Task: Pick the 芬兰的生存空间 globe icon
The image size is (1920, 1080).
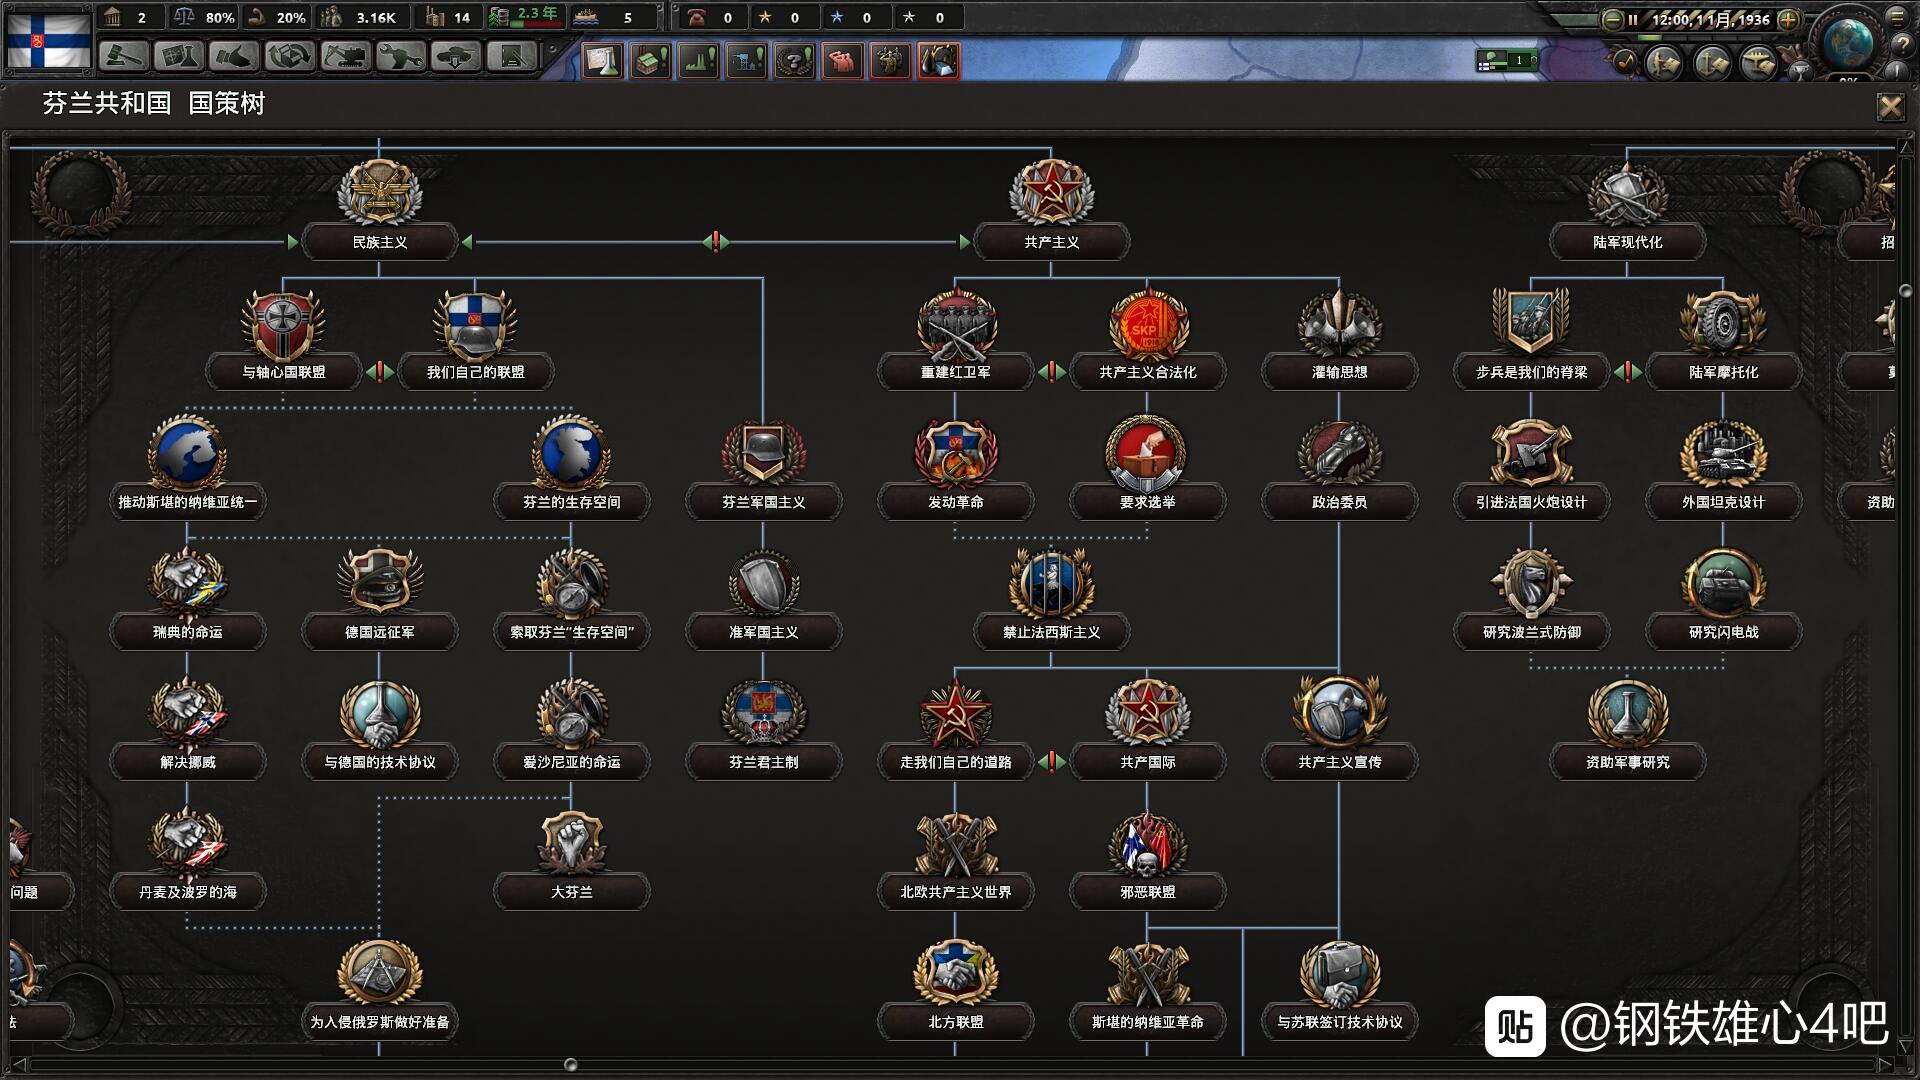Action: point(571,453)
